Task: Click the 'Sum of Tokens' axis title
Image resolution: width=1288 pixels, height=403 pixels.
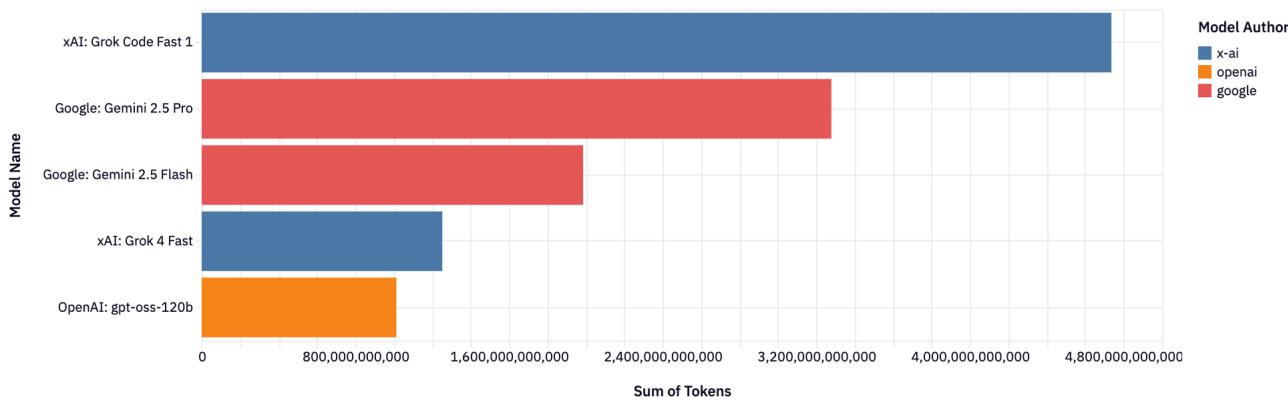Action: tap(682, 391)
